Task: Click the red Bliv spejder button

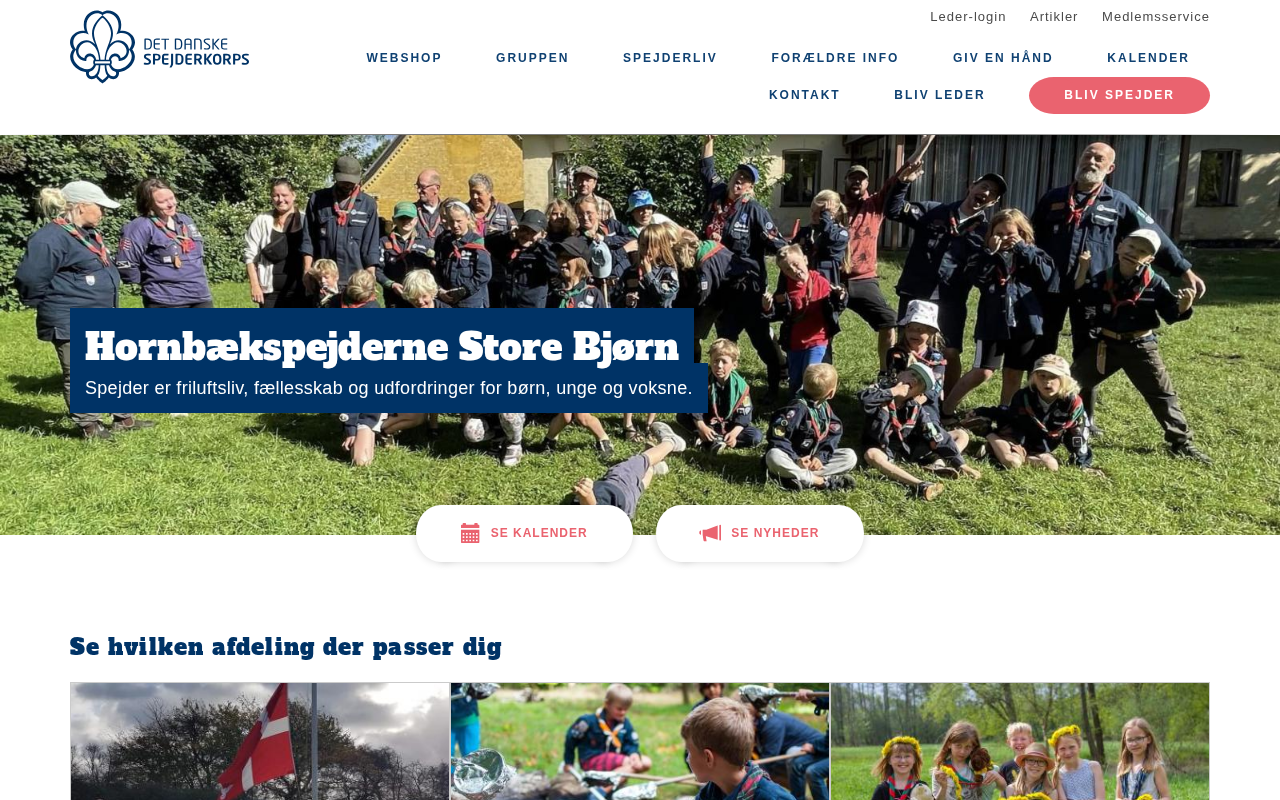Action: [1119, 95]
